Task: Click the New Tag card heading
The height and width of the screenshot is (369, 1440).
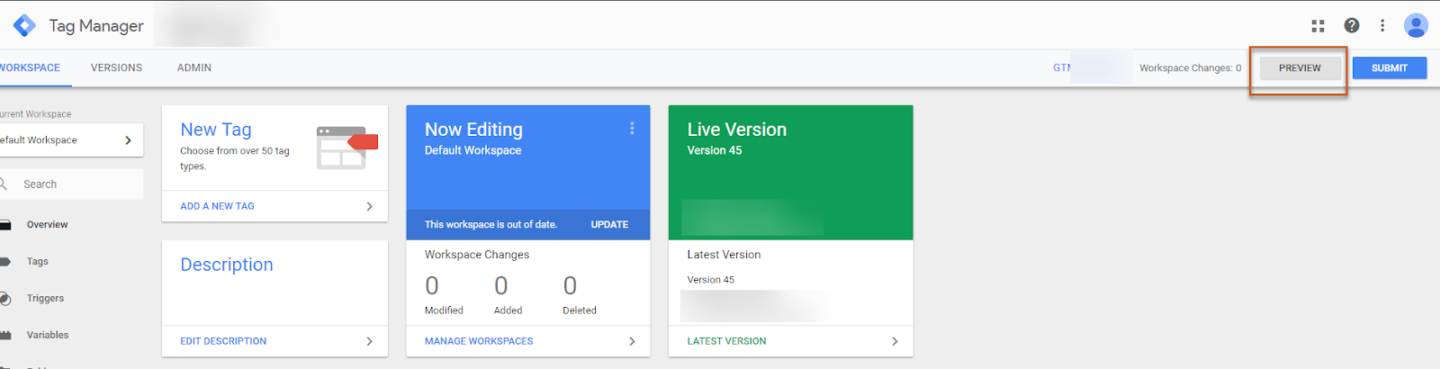Action: coord(216,130)
